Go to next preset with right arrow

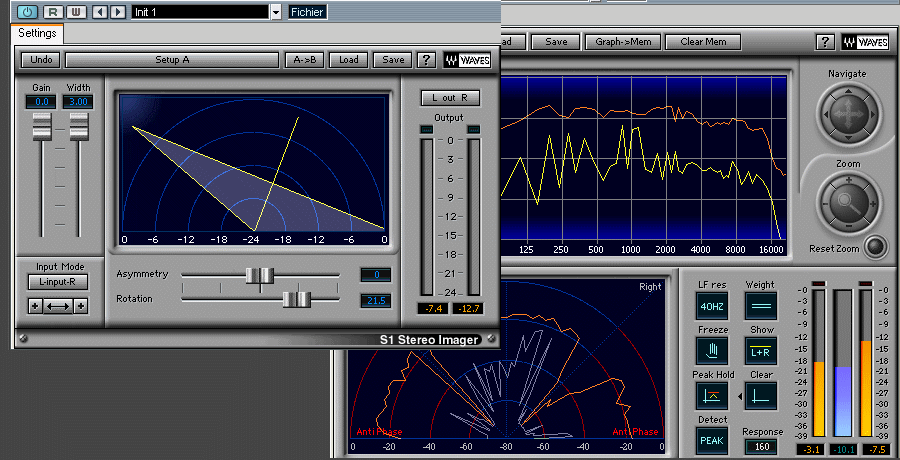tap(117, 11)
